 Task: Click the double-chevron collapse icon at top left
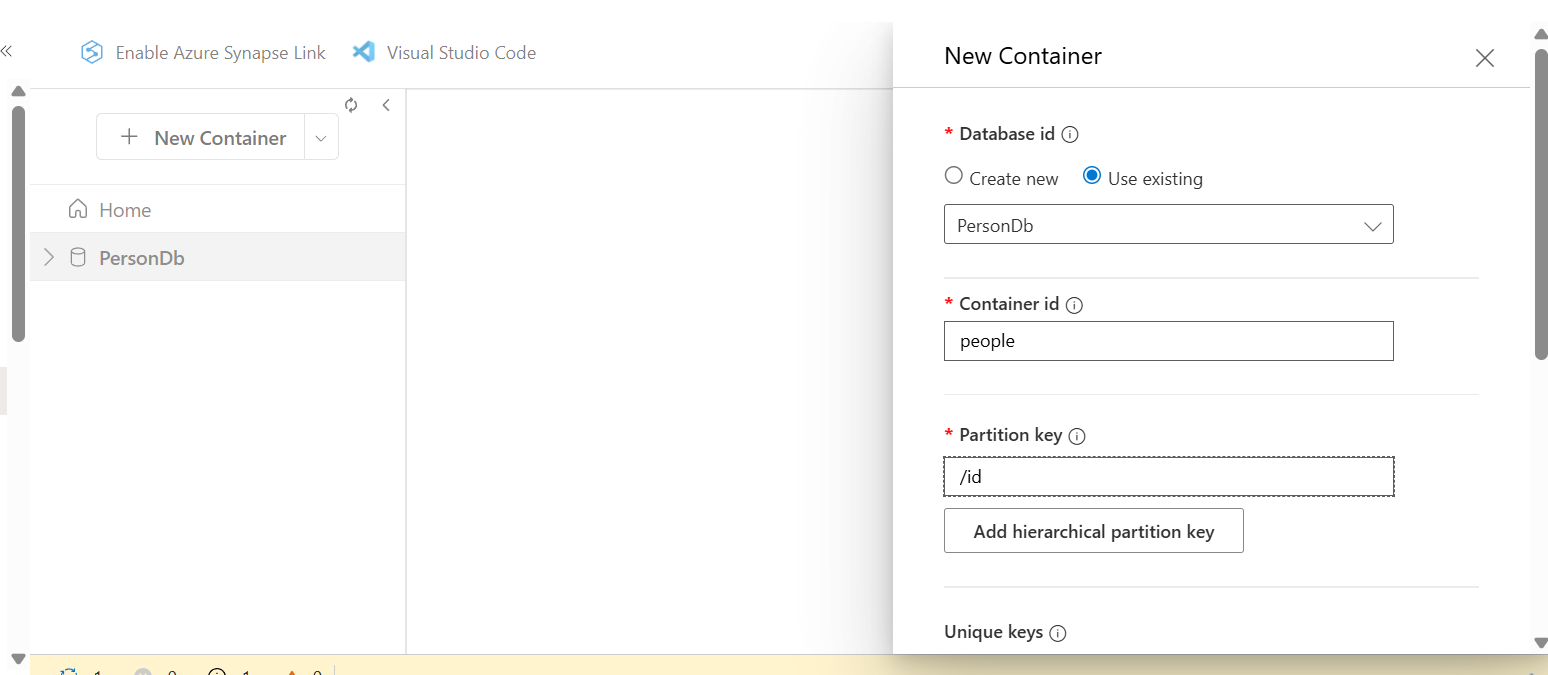(7, 51)
